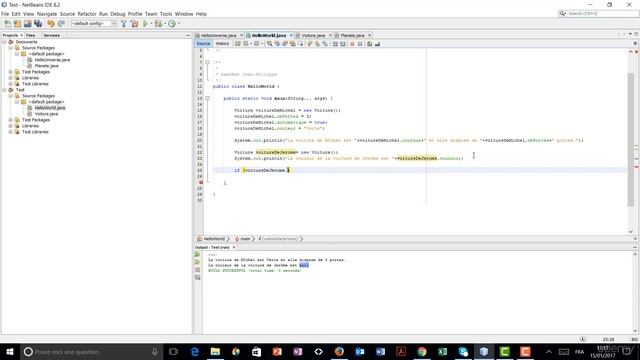Click the Redo arrow icon
The width and height of the screenshot is (640, 360).
(61, 24)
